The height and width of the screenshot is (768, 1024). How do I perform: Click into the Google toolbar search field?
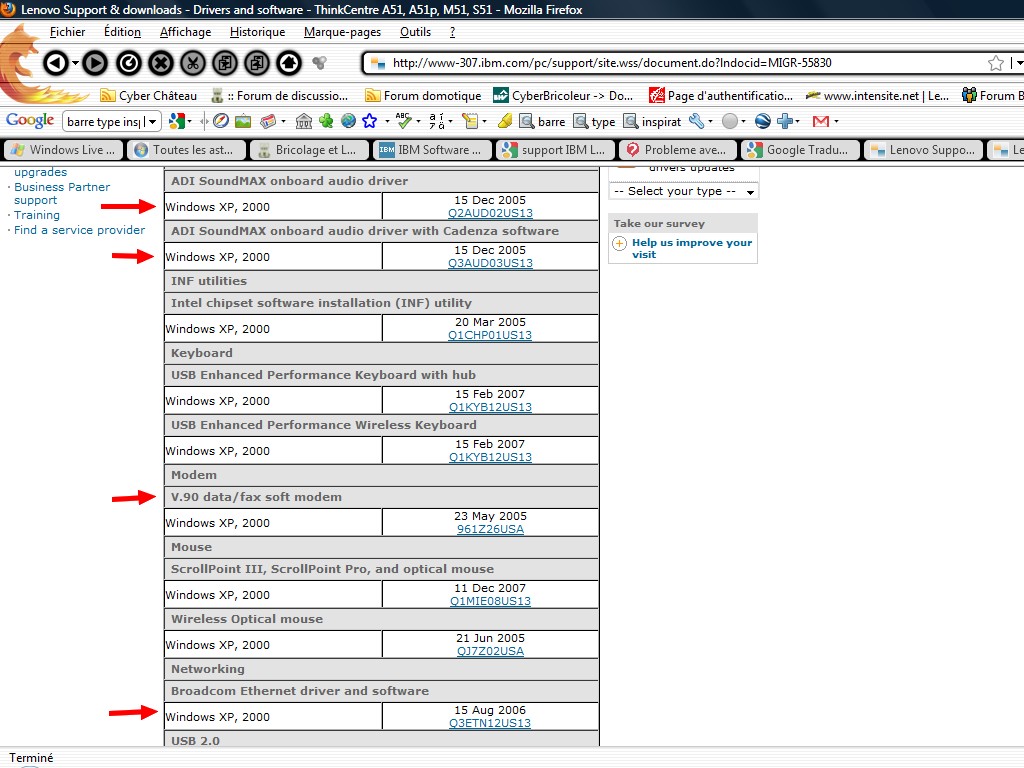pyautogui.click(x=104, y=121)
